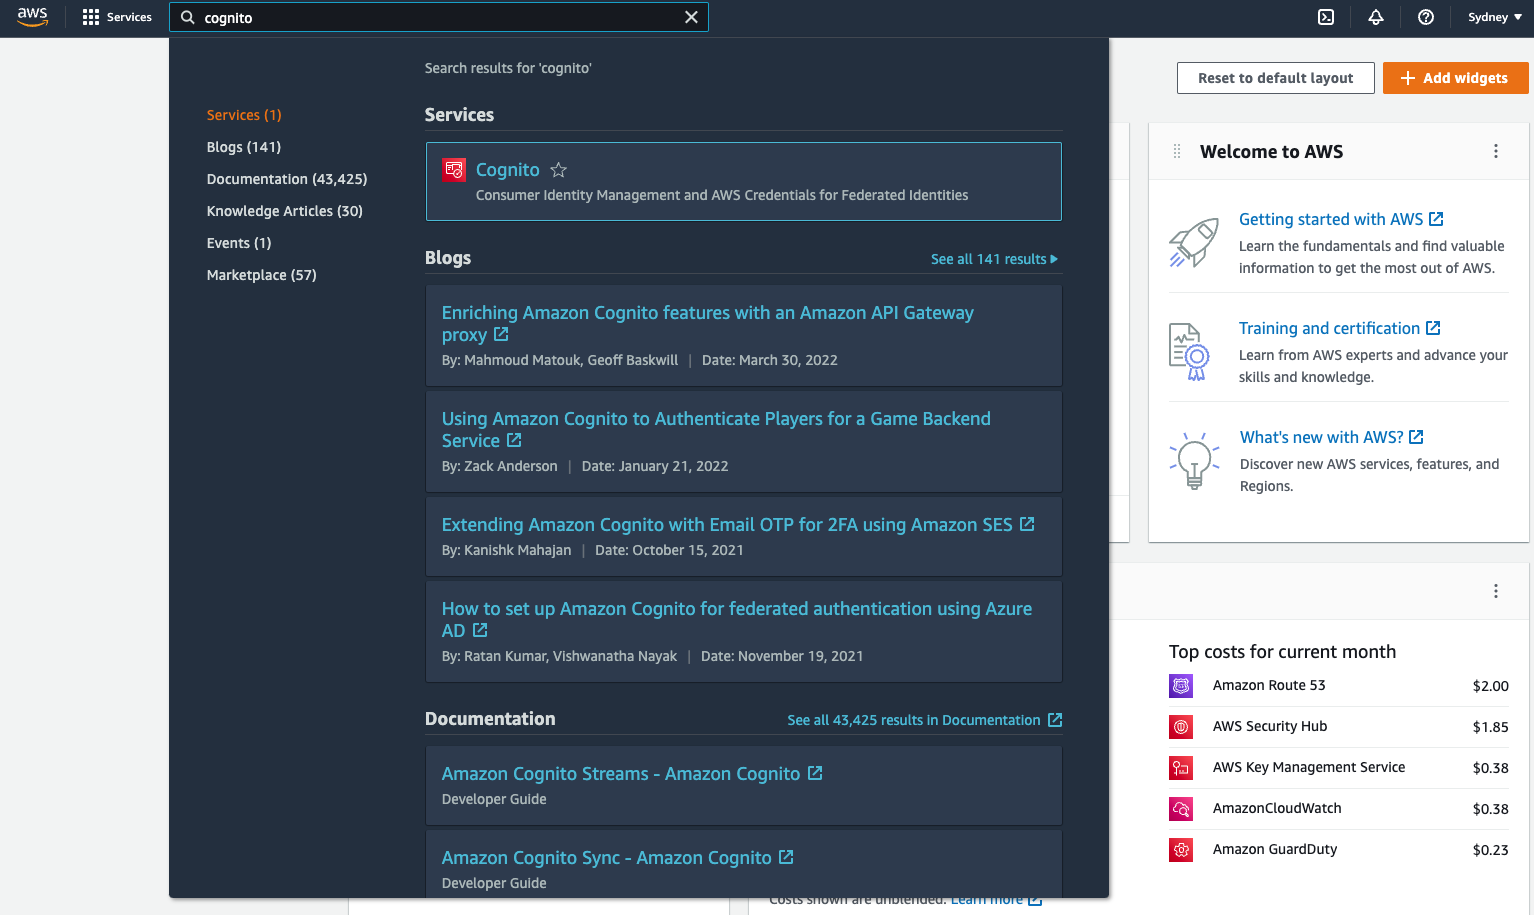The height and width of the screenshot is (915, 1534).
Task: Filter results by Blogs (141)
Action: [x=244, y=147]
